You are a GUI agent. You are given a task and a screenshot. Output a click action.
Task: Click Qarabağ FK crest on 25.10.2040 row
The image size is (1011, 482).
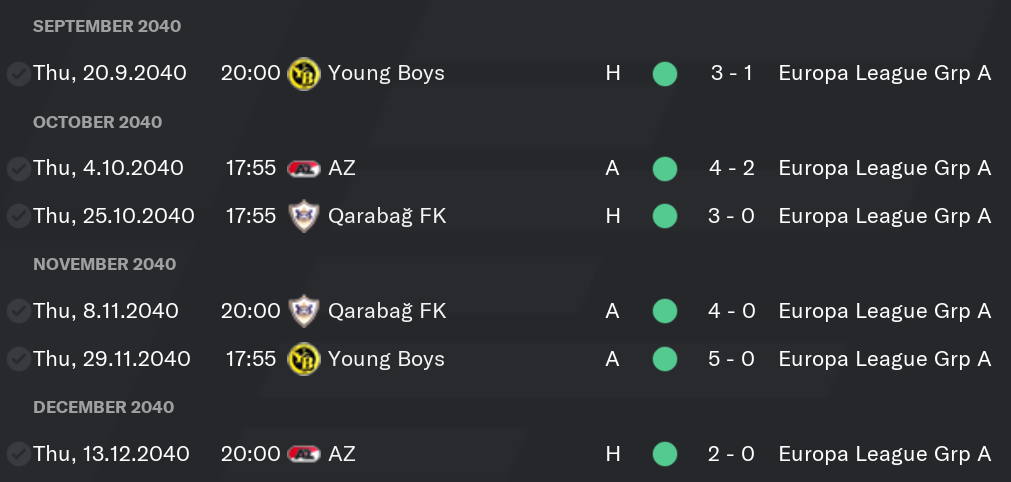pos(304,216)
